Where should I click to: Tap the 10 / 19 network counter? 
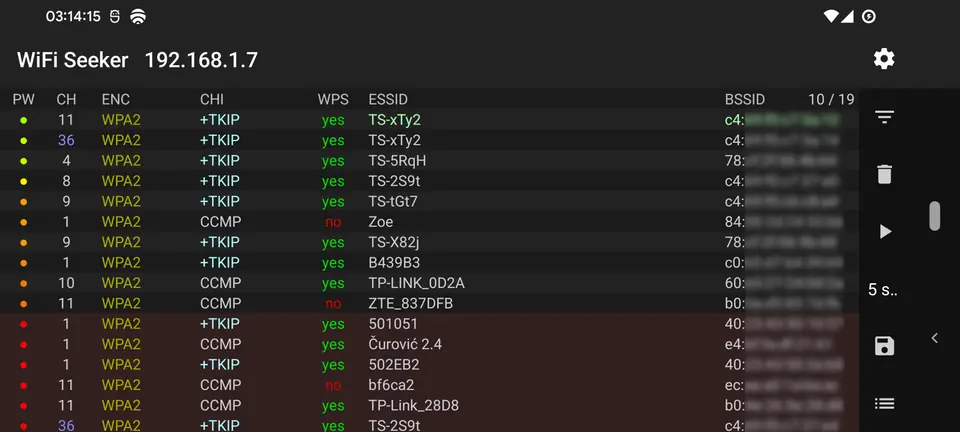click(x=831, y=99)
